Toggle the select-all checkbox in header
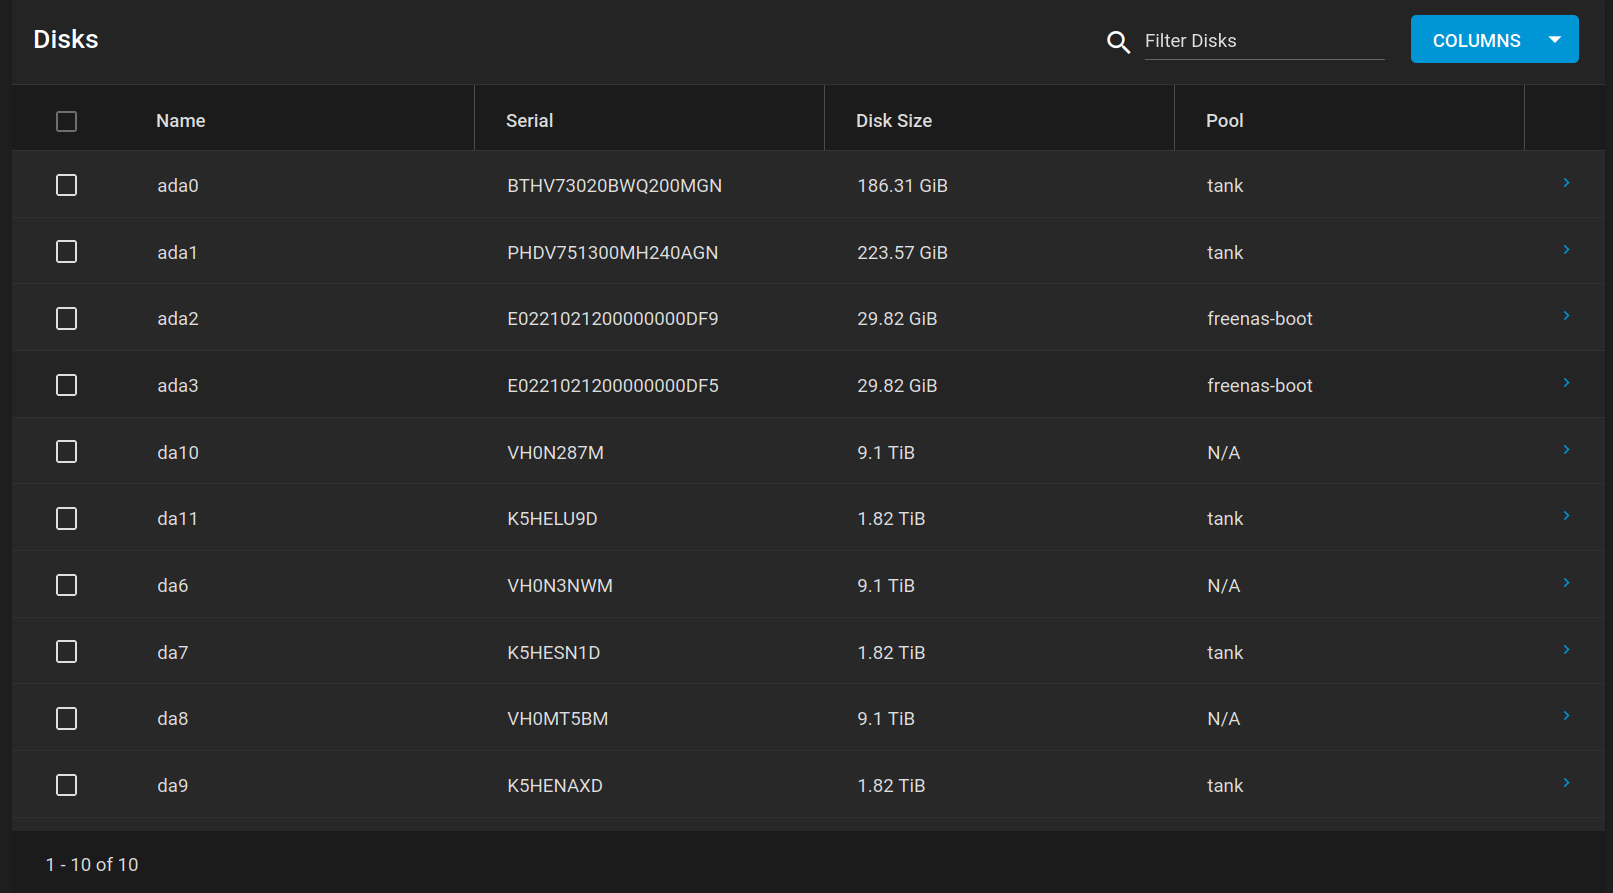 67,121
